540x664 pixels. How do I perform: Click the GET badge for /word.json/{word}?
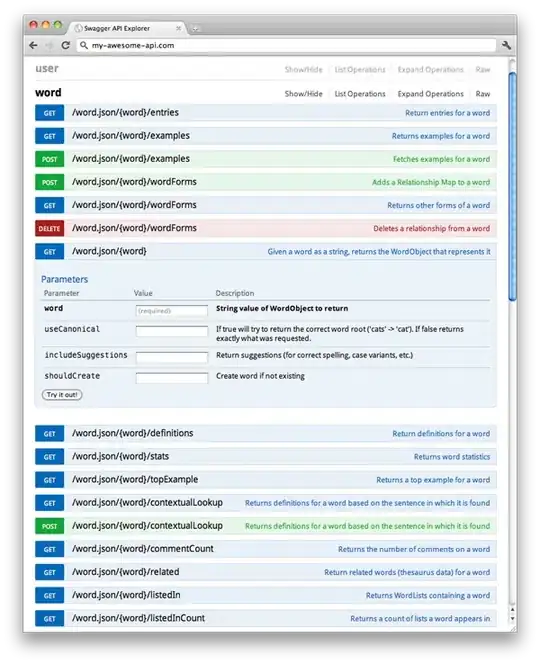[50, 252]
